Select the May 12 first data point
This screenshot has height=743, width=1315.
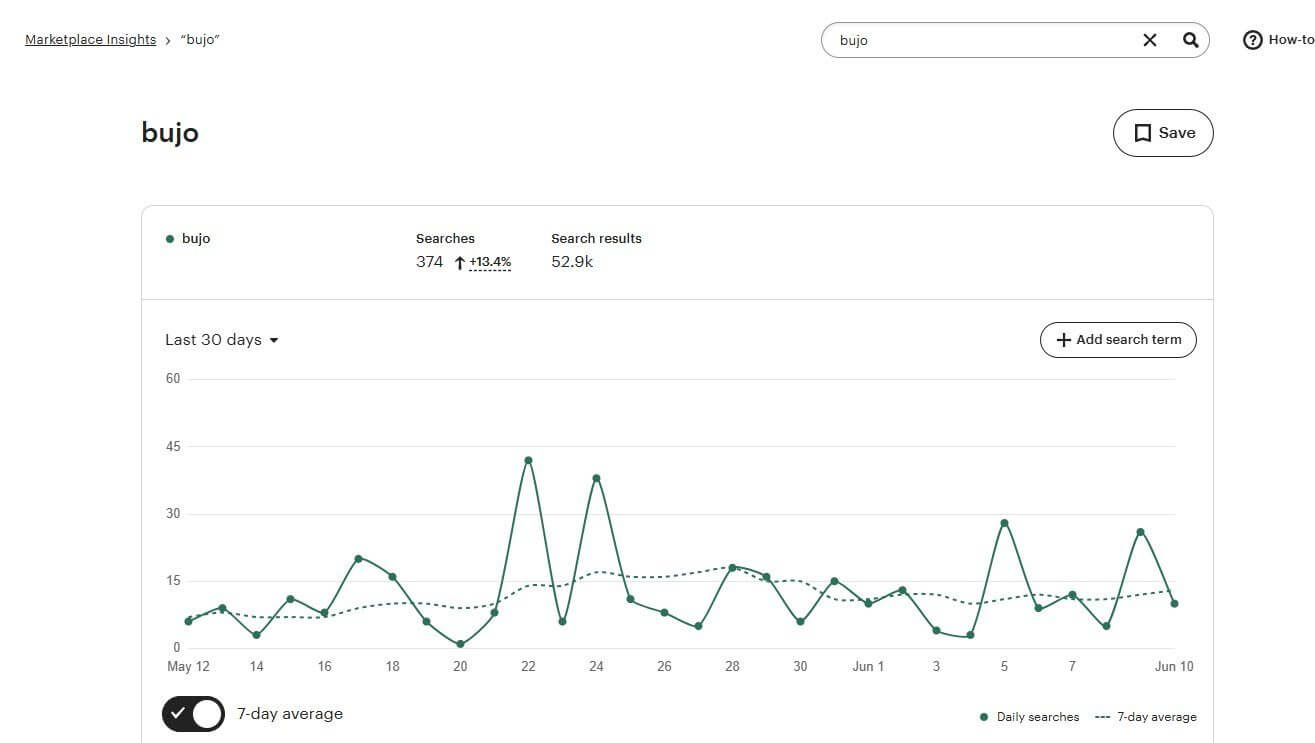point(188,621)
